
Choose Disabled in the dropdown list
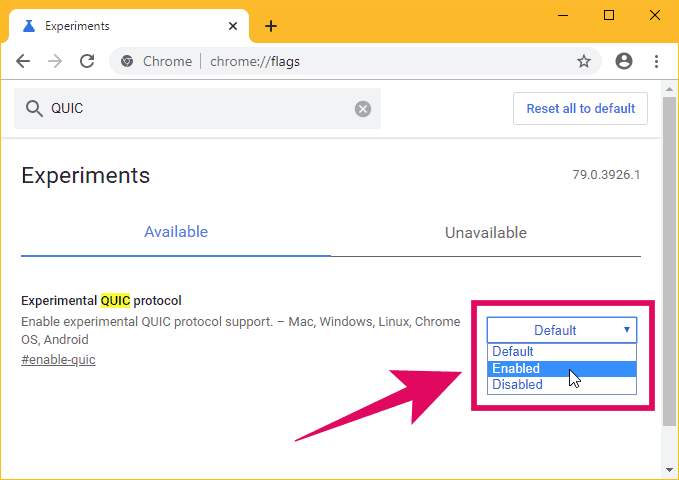(x=562, y=384)
